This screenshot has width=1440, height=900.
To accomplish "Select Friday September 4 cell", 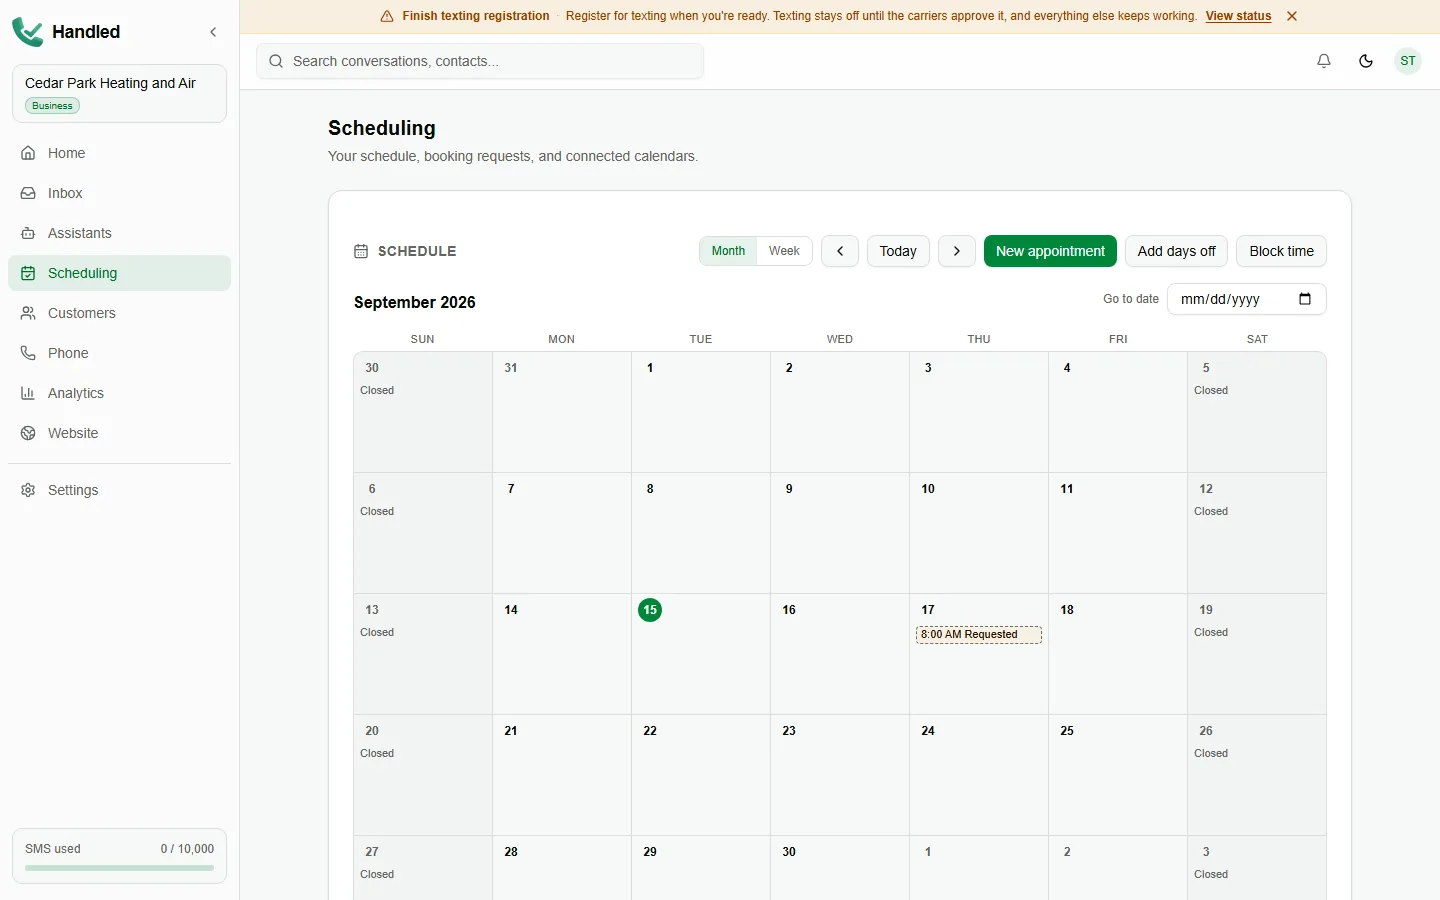I will [x=1118, y=412].
